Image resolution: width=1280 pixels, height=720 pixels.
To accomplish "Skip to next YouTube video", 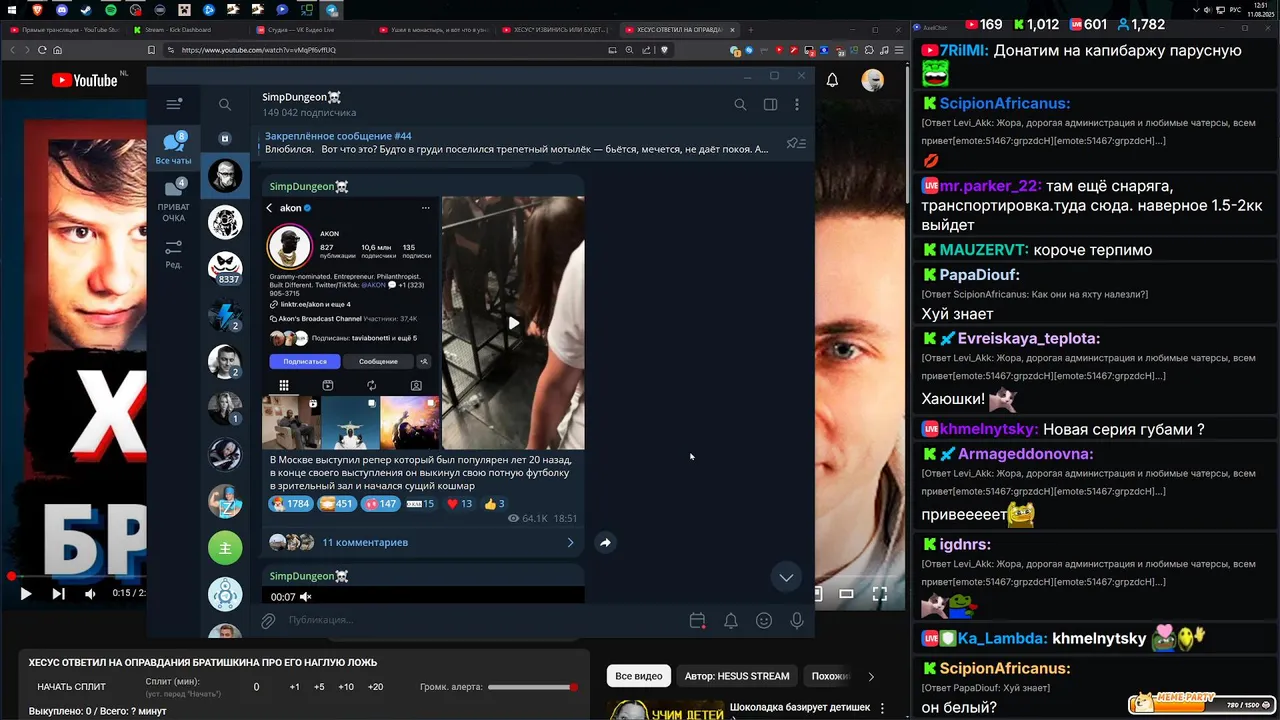I will pos(58,594).
